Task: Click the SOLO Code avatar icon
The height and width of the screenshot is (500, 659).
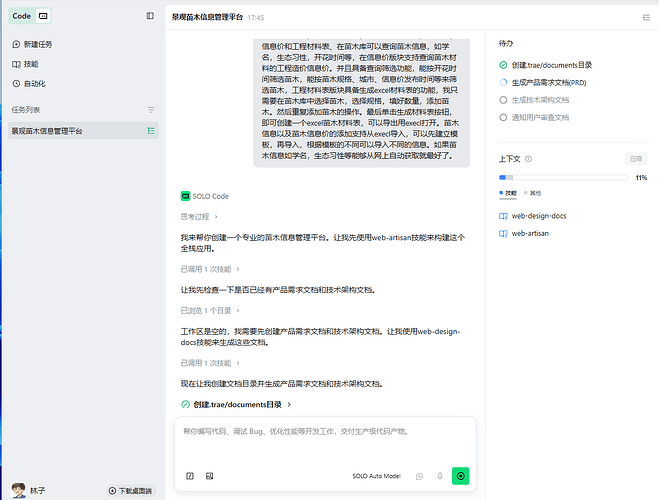Action: coord(185,196)
